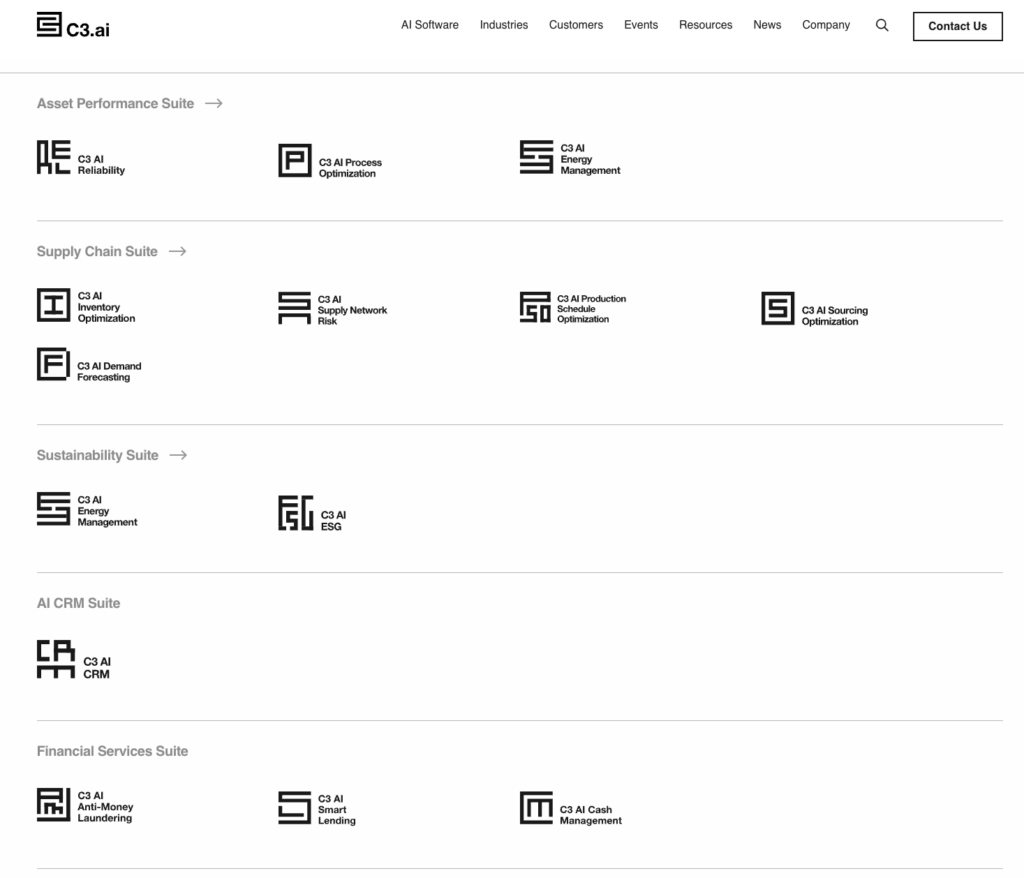
Task: Open the C3 AI CRM icon
Action: click(x=56, y=659)
